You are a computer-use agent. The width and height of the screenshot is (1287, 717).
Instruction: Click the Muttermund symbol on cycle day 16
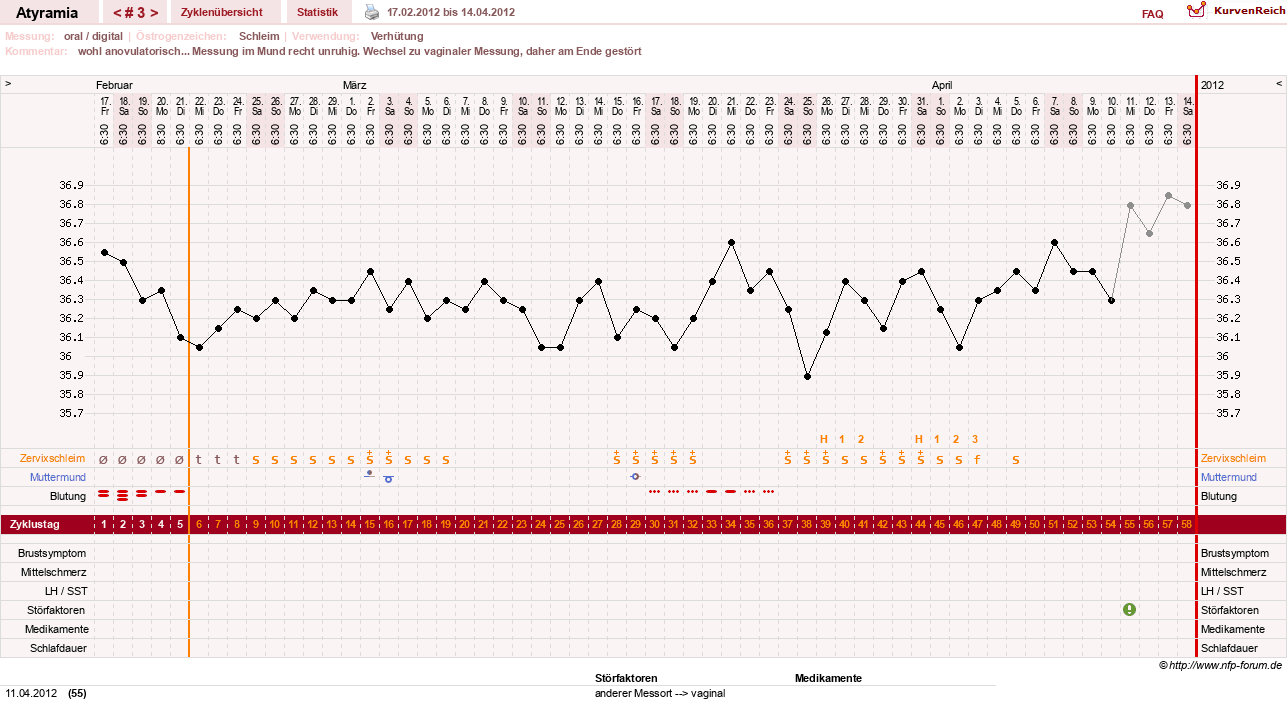coord(389,479)
